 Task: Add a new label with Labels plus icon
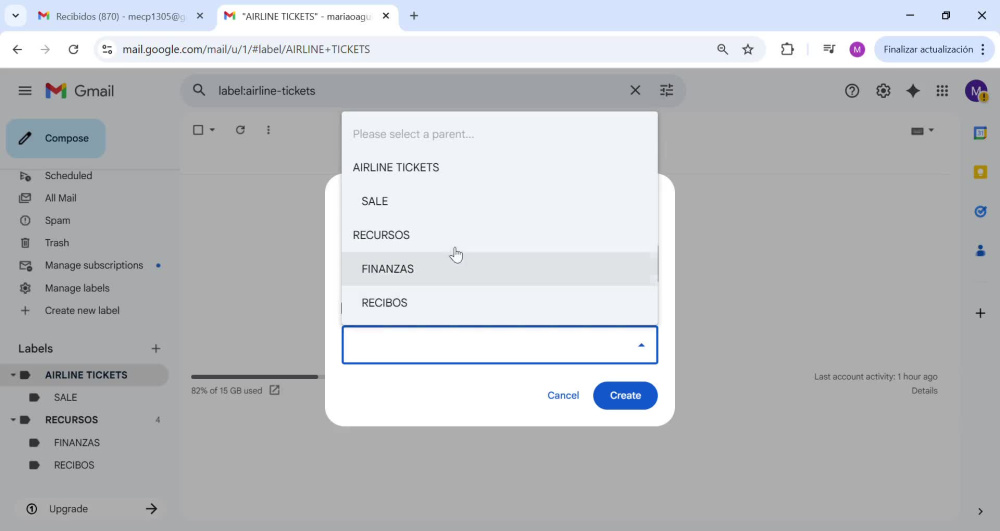(156, 349)
